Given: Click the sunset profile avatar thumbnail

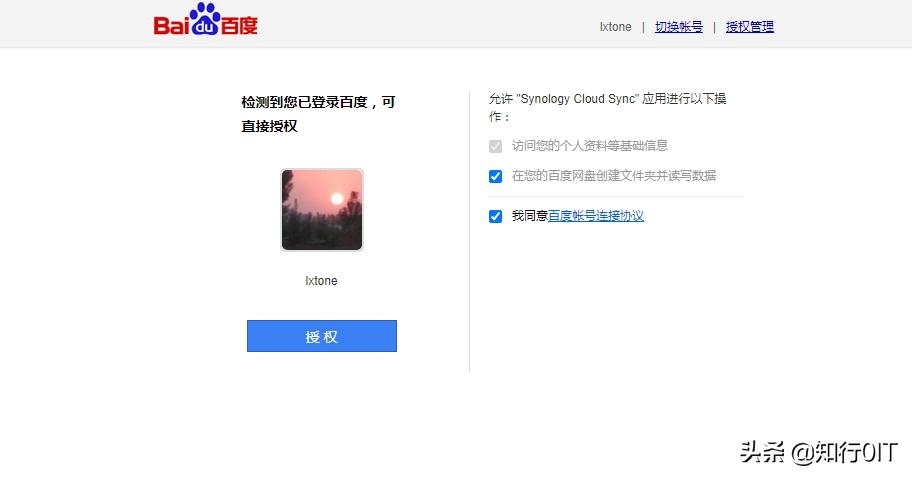Looking at the screenshot, I should (322, 210).
